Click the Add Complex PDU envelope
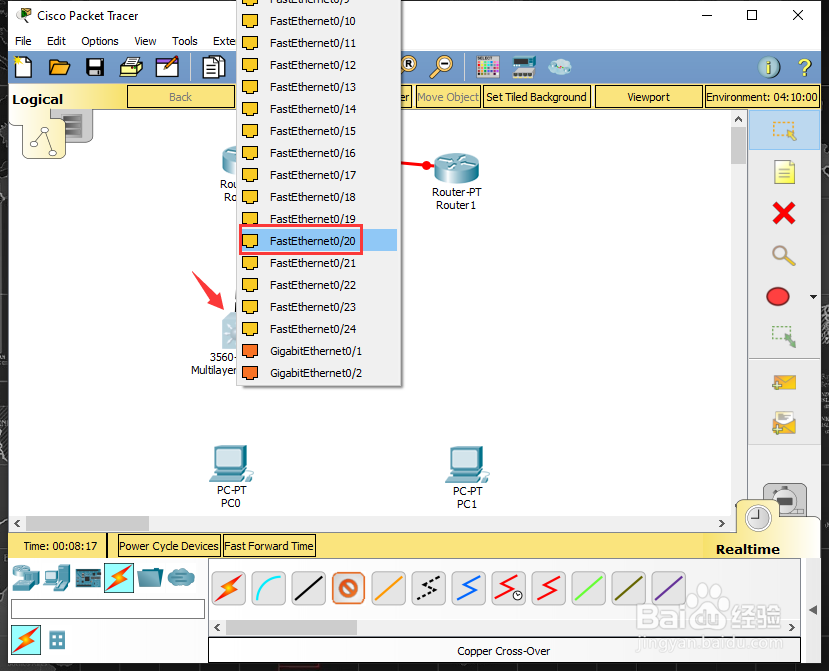This screenshot has height=671, width=829. pyautogui.click(x=784, y=423)
